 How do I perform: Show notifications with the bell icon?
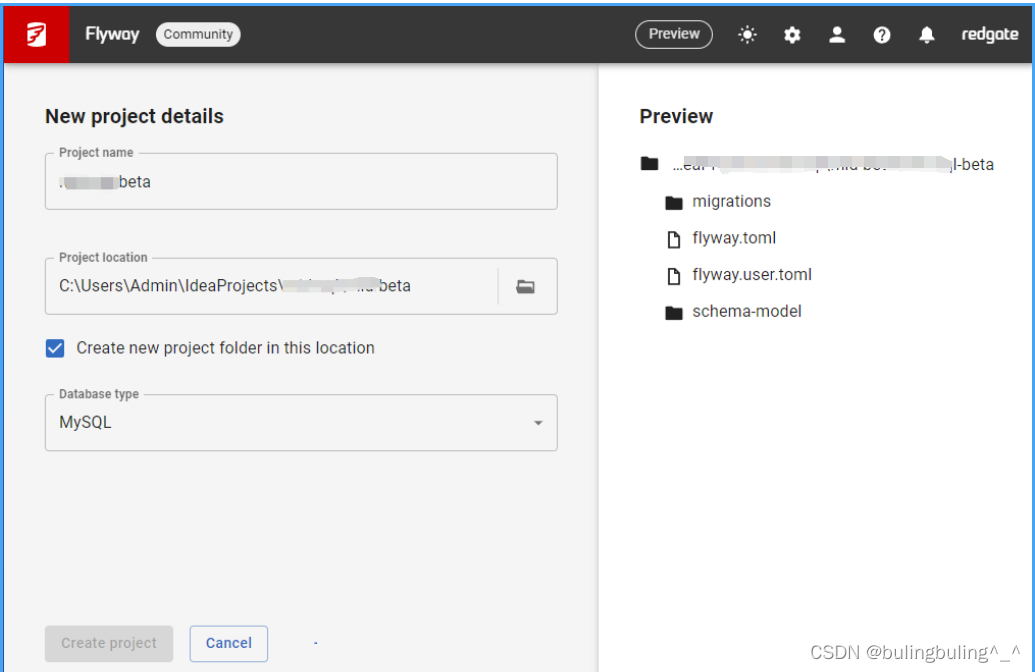click(927, 34)
